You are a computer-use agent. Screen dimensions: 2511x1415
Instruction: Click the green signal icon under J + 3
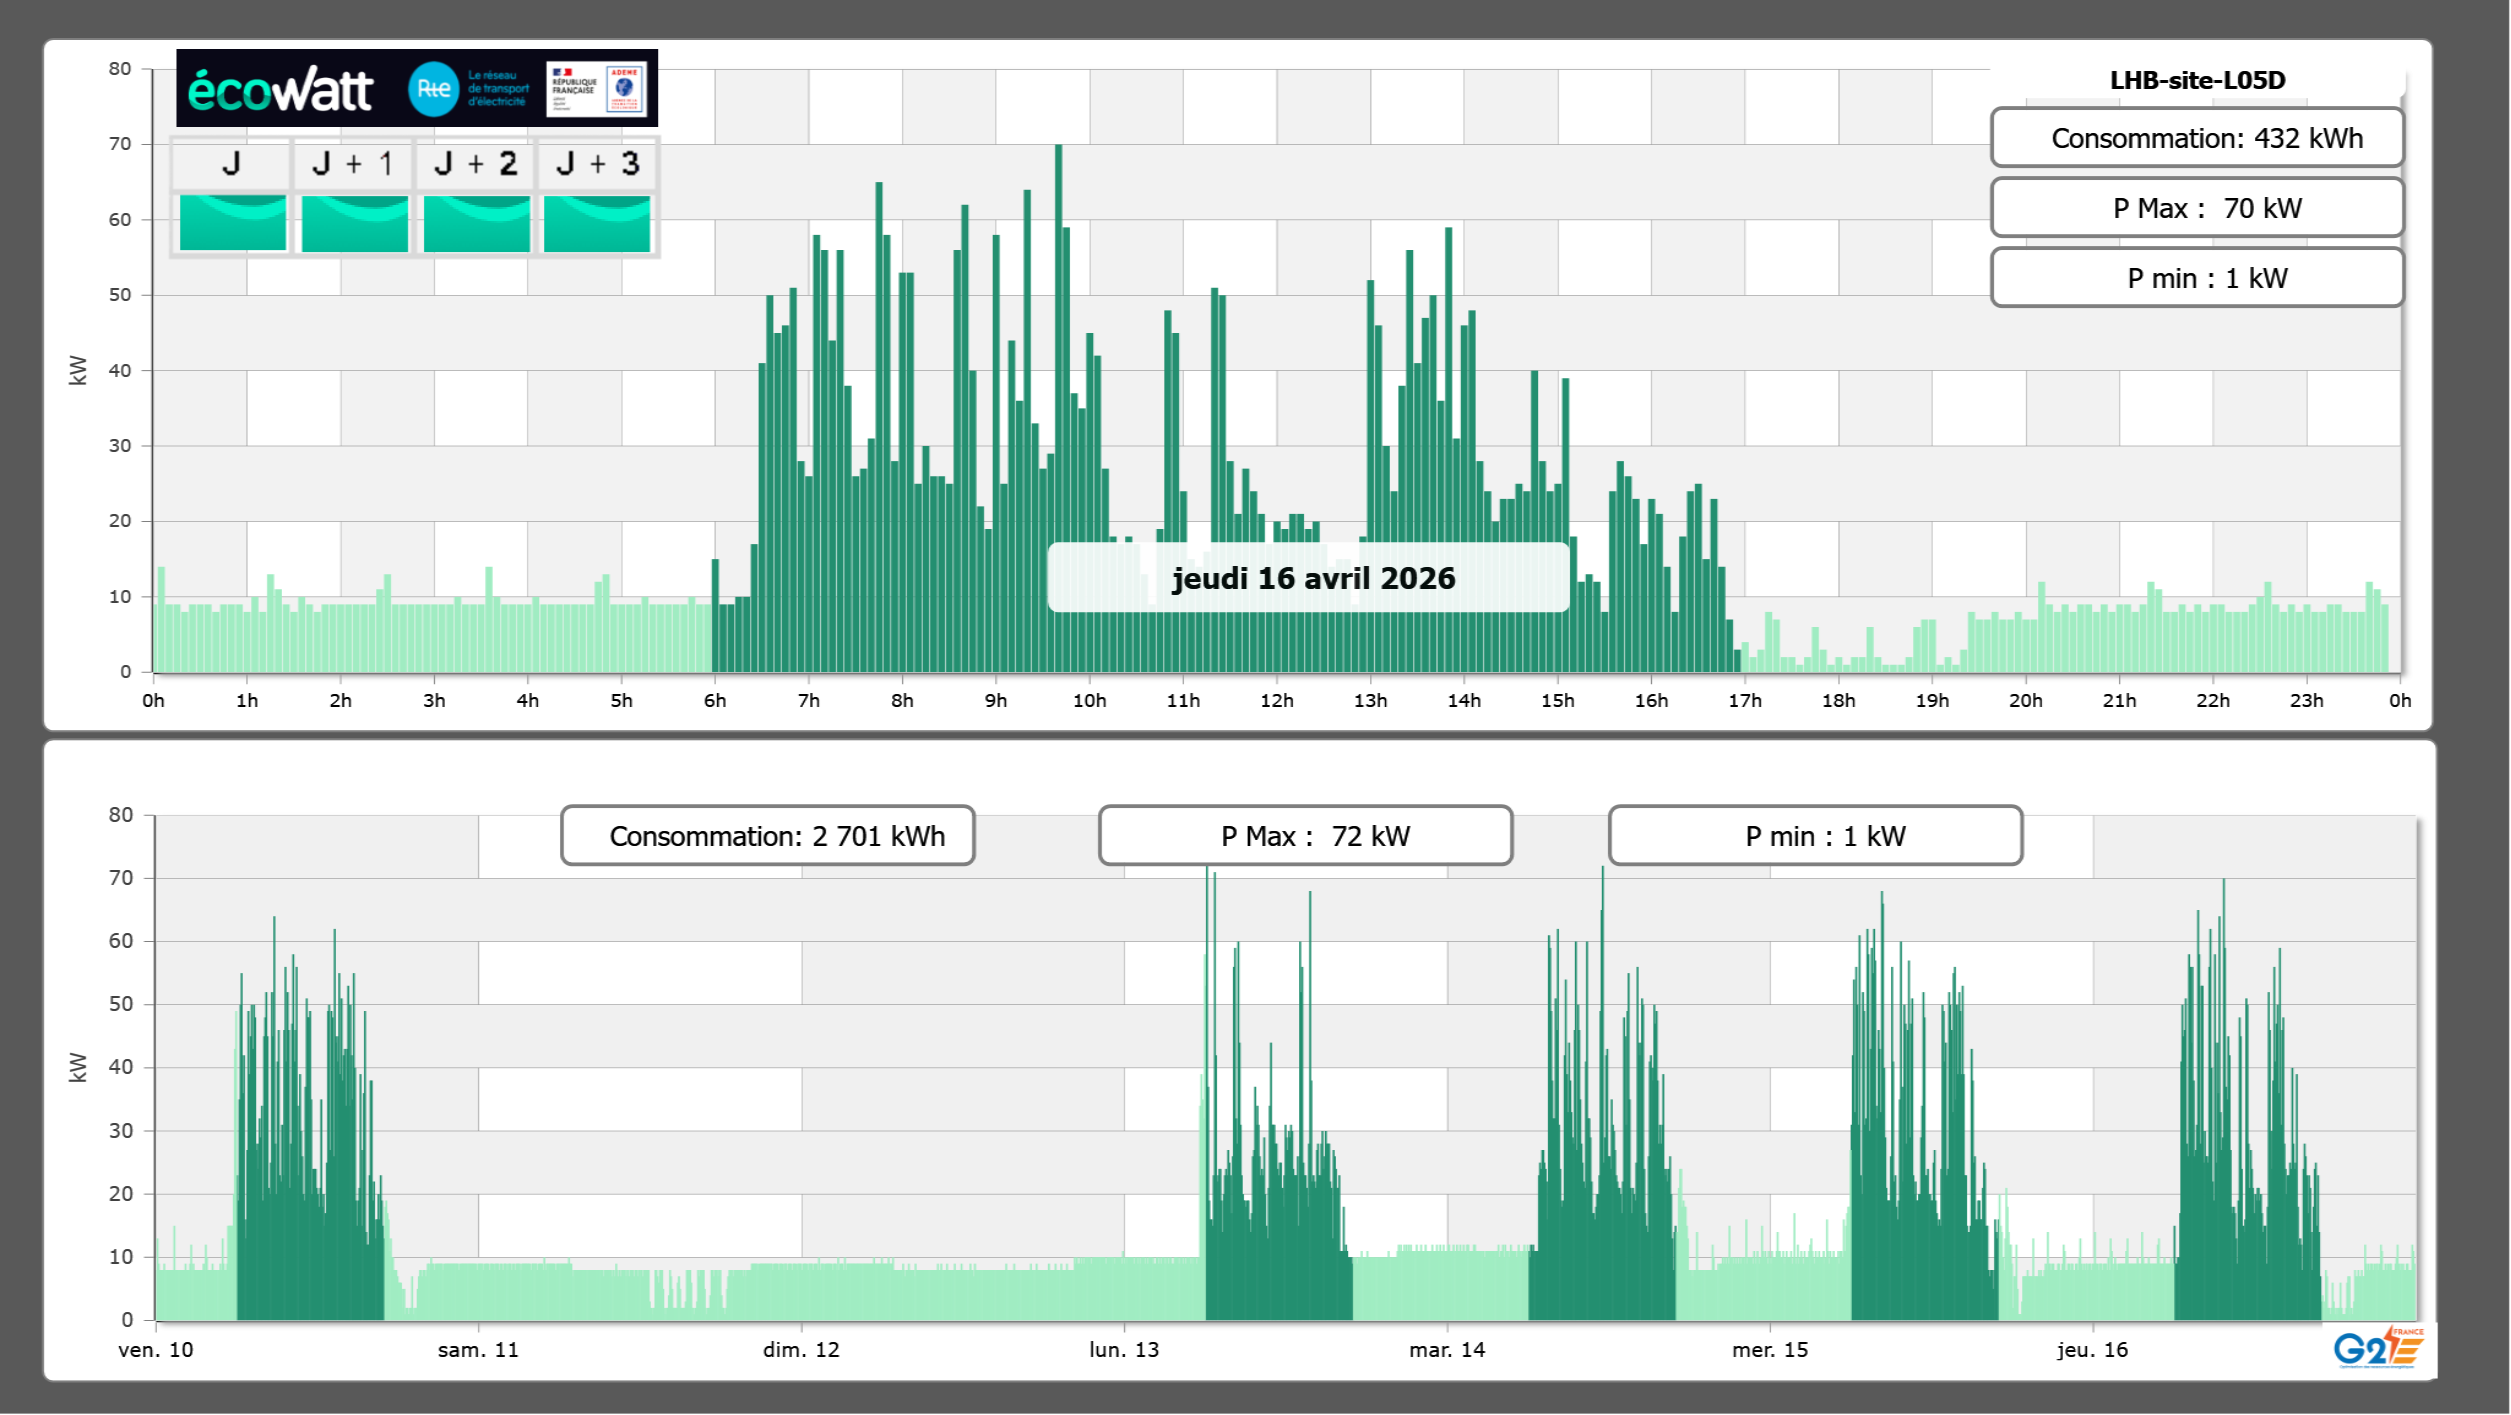point(597,223)
